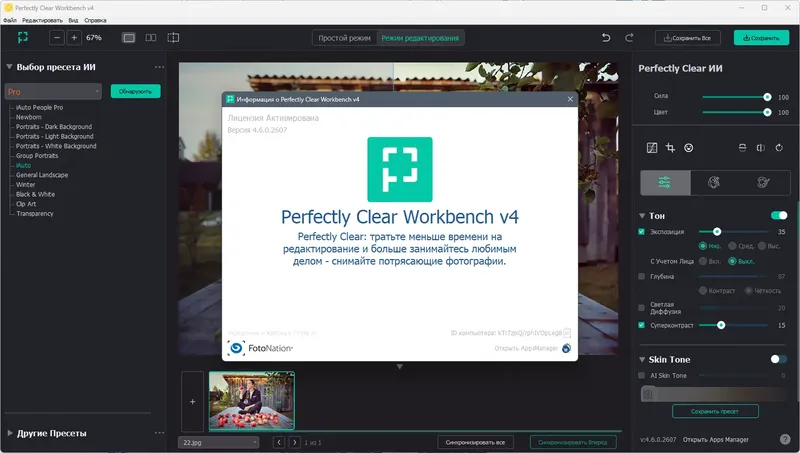Uncheck the Экспозиция checkbox
Screen dimensions: 800x453
(642, 232)
